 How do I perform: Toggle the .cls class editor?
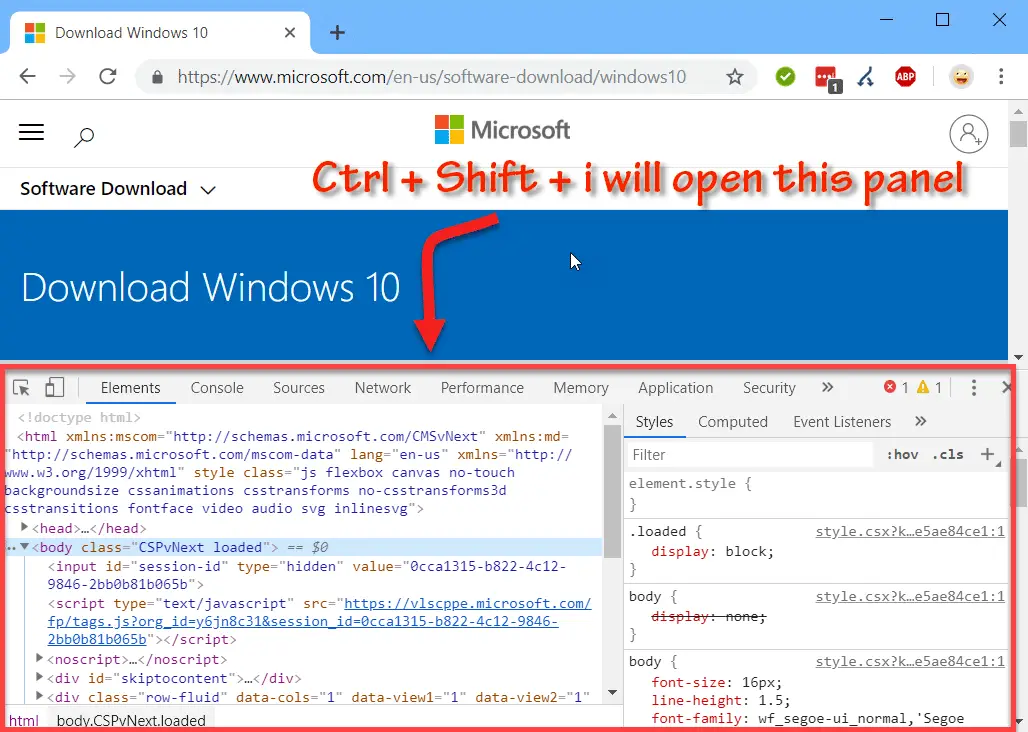click(x=948, y=454)
